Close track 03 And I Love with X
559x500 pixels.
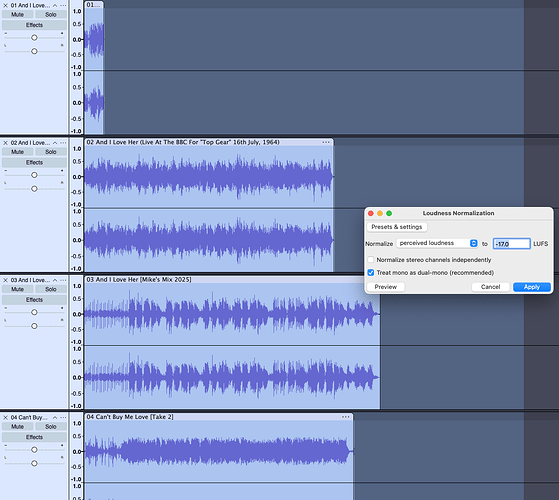pyautogui.click(x=5, y=280)
